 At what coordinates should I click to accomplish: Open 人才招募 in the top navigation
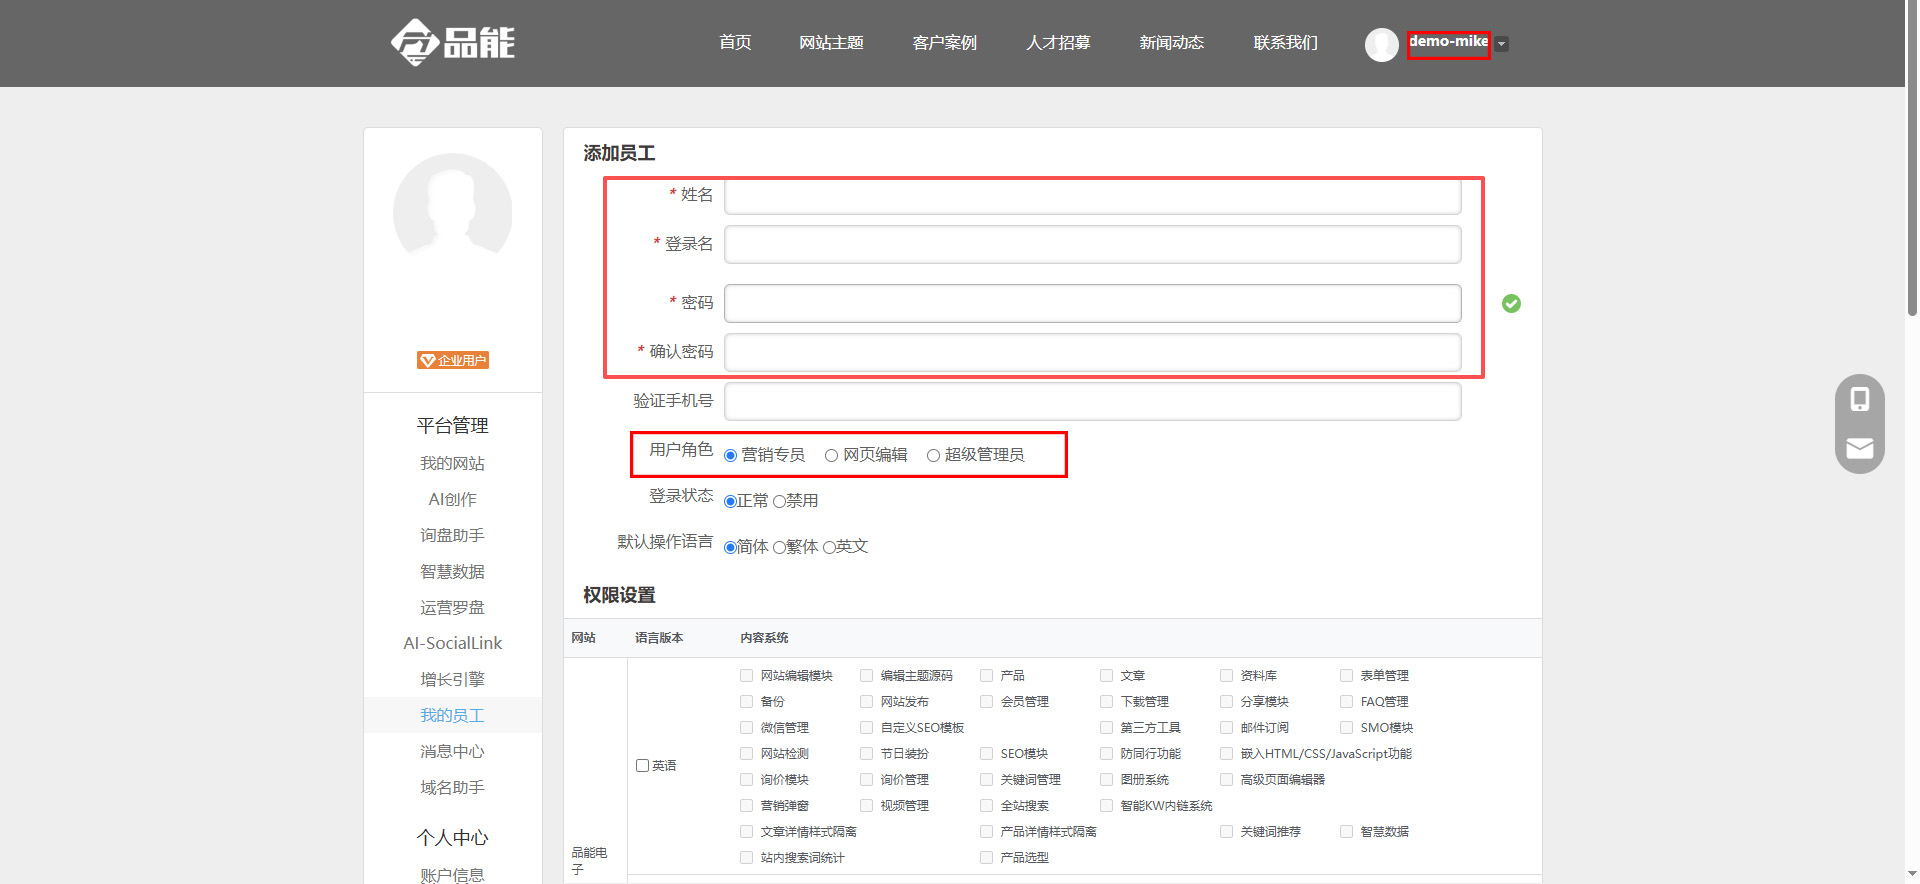[1058, 43]
